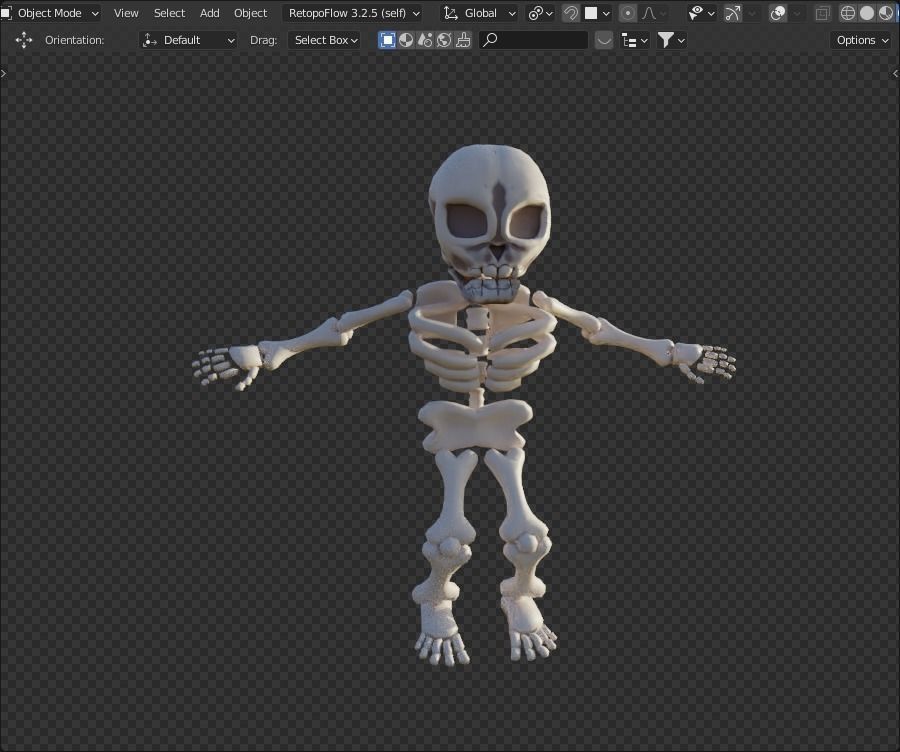Toggle viewport overlays visibility
Image resolution: width=900 pixels, height=752 pixels.
coord(777,13)
